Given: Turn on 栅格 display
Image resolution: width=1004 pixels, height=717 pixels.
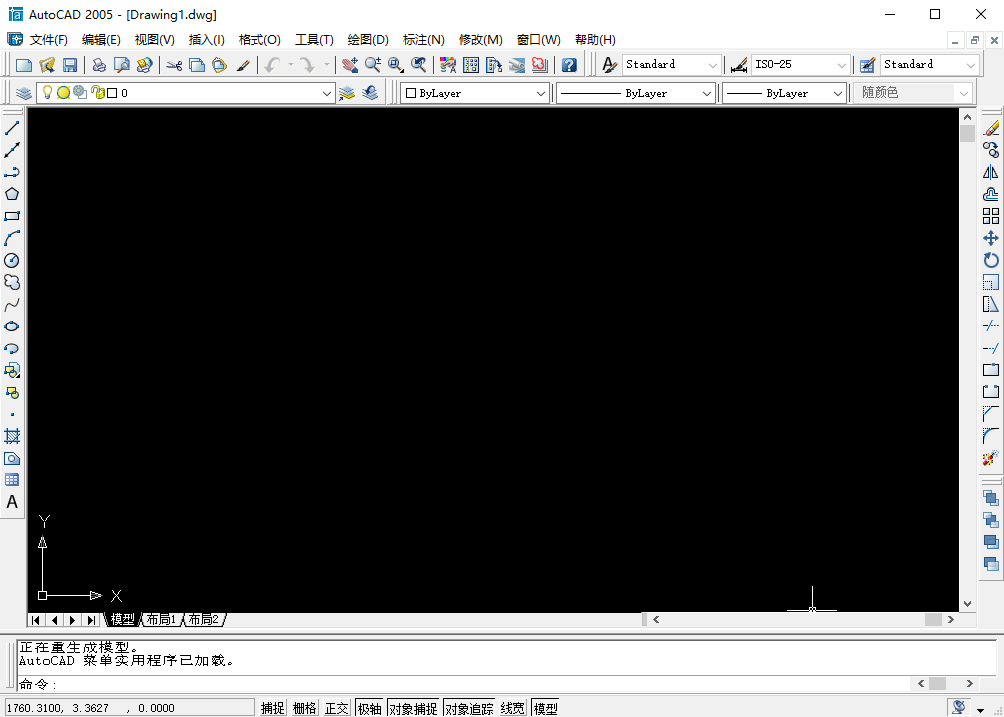Looking at the screenshot, I should (303, 707).
